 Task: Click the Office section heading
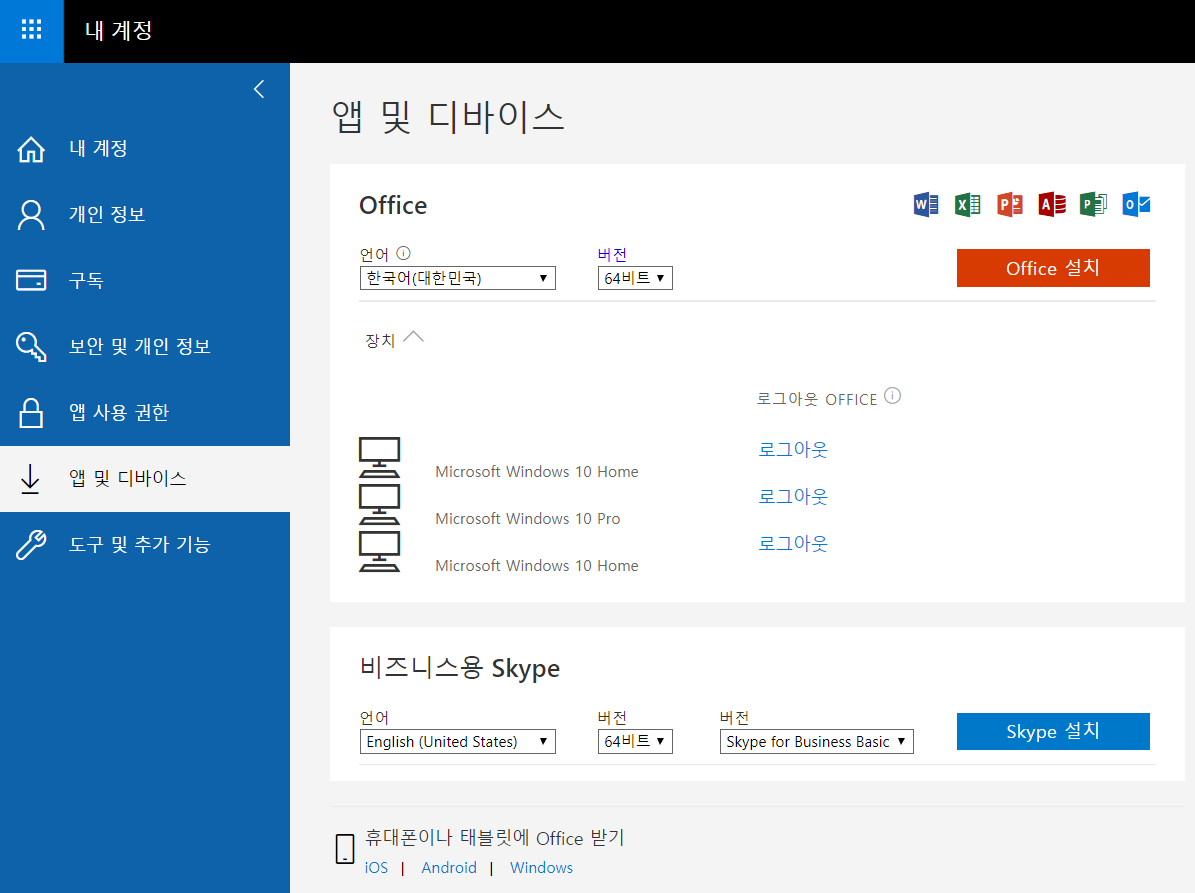[x=393, y=205]
